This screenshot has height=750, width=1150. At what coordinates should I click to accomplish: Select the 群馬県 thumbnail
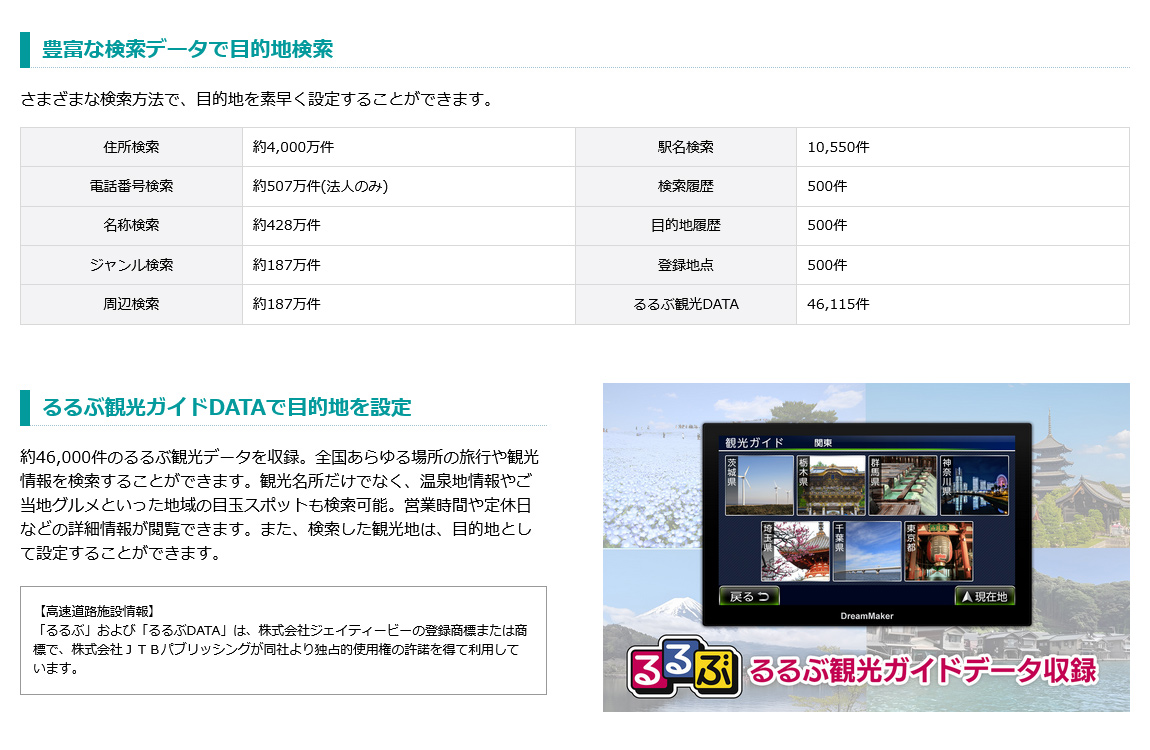903,485
